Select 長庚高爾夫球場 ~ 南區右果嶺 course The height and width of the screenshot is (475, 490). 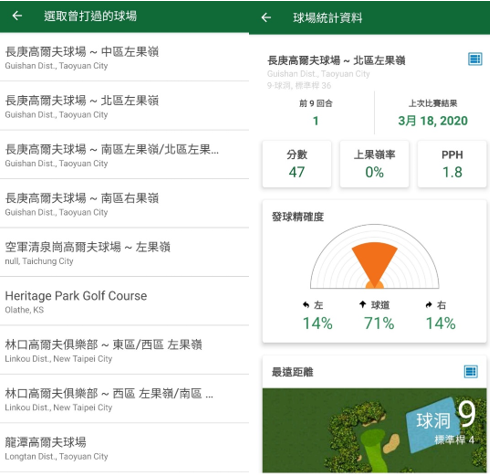124,204
